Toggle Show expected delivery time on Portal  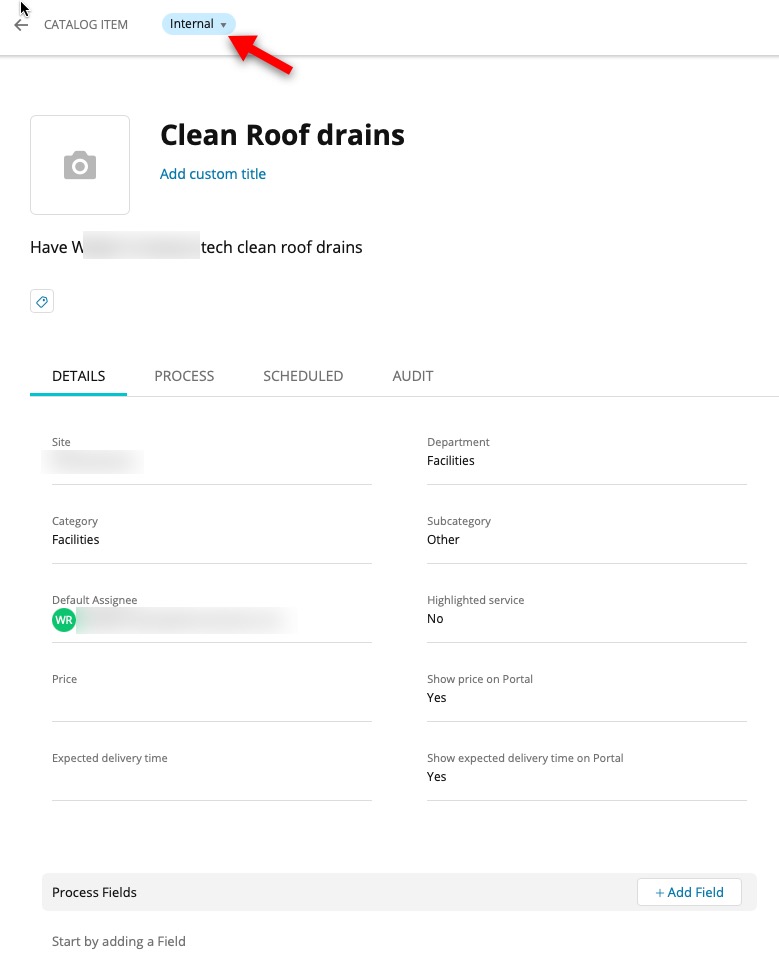coord(586,777)
